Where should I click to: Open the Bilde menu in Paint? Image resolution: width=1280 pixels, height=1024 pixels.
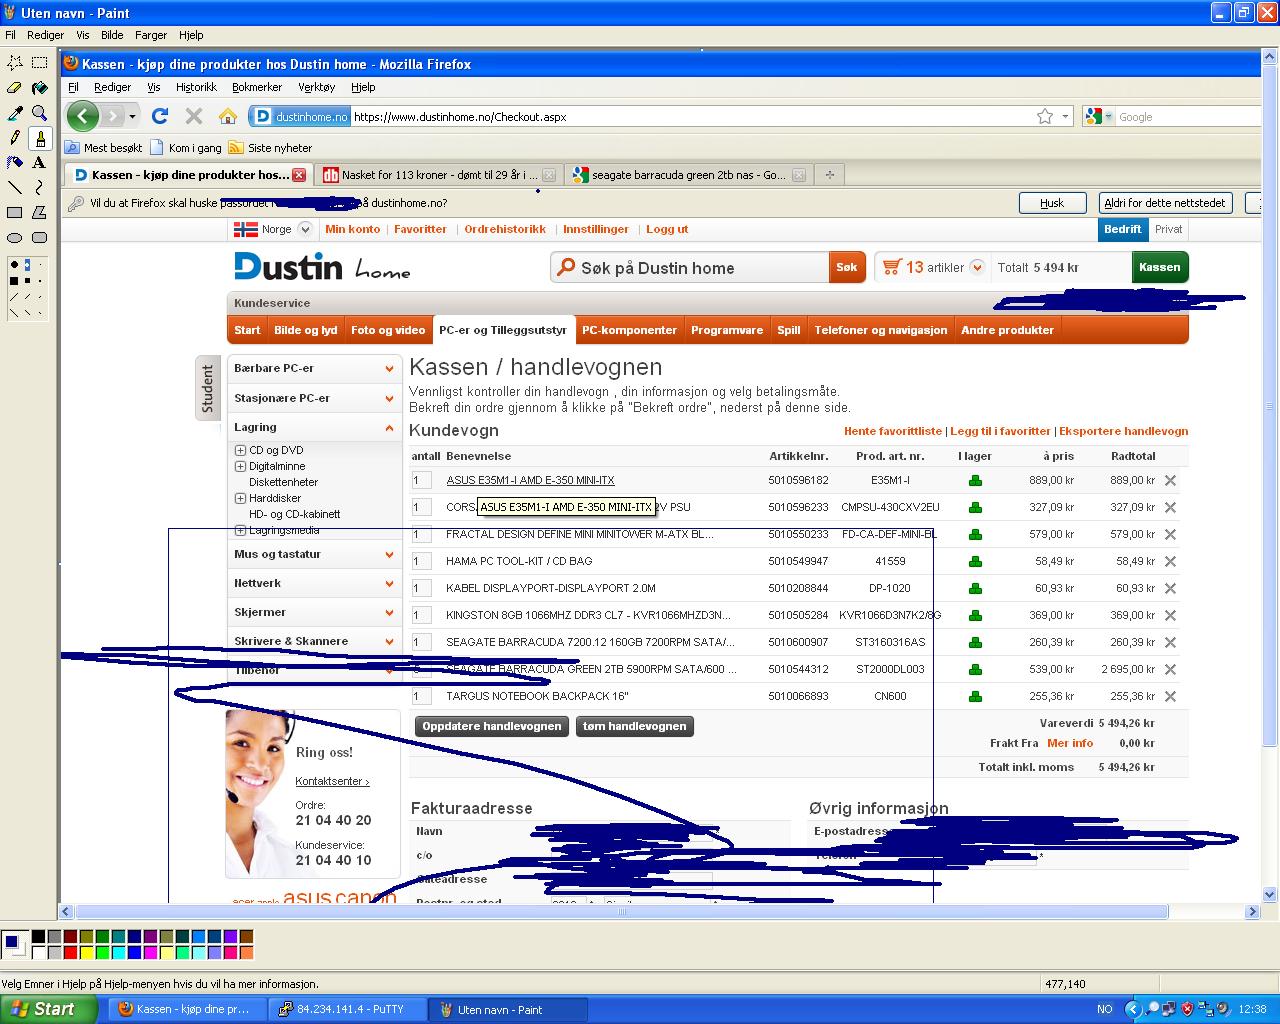pyautogui.click(x=112, y=34)
